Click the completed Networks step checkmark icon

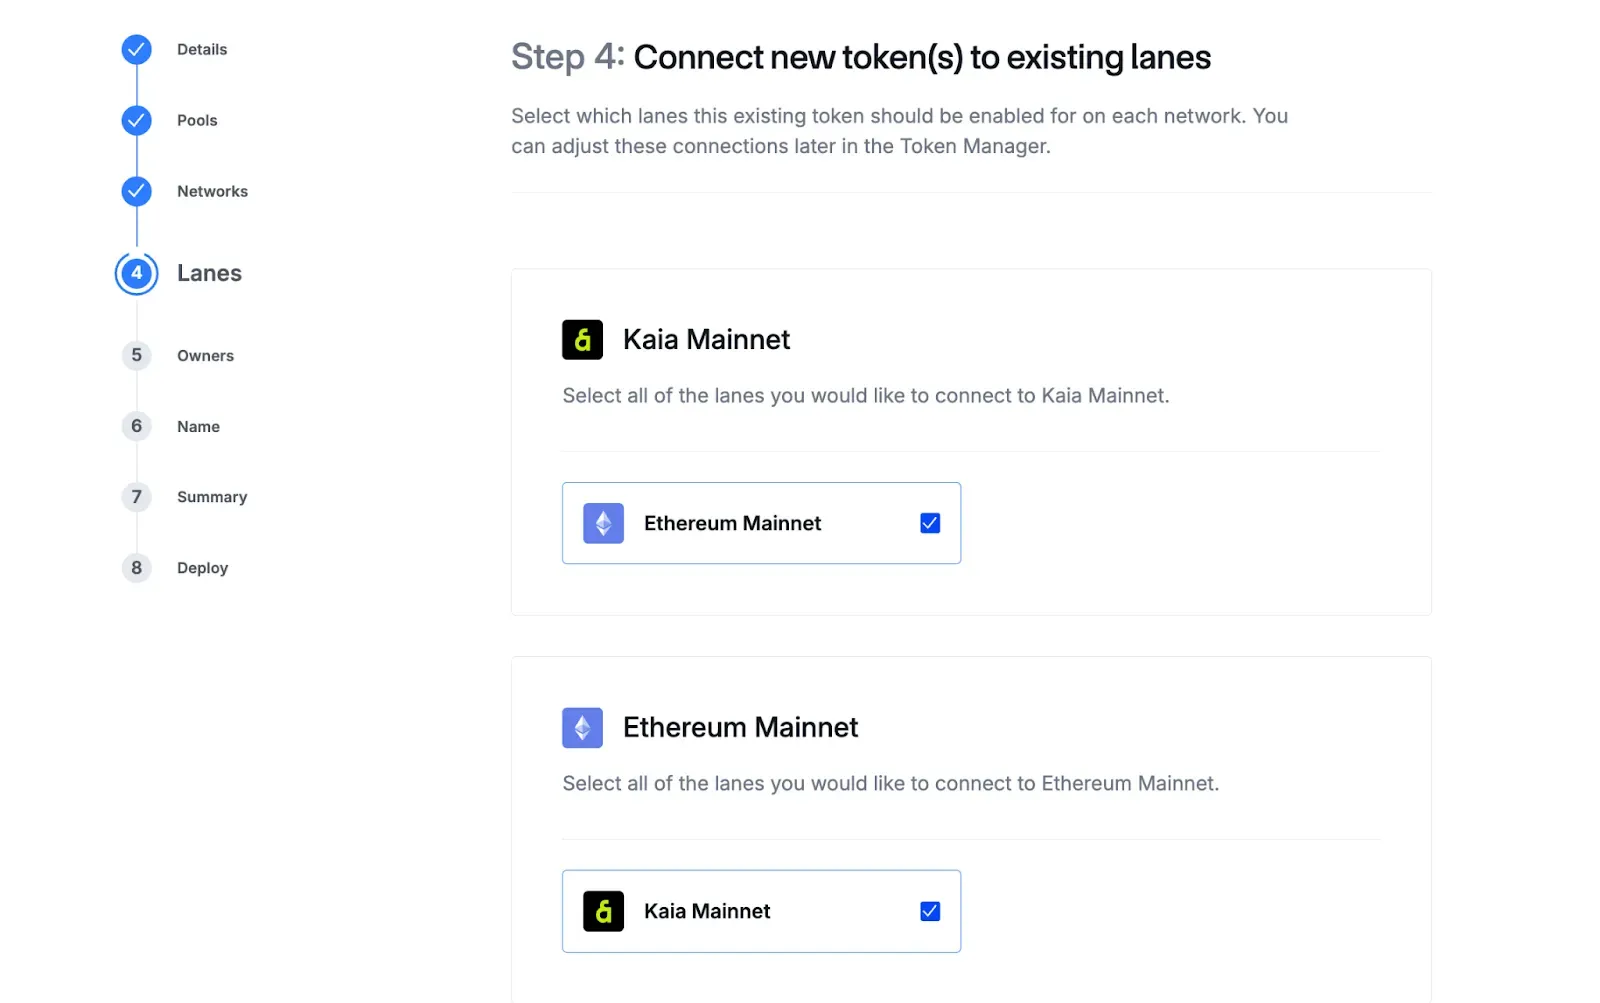(x=136, y=191)
